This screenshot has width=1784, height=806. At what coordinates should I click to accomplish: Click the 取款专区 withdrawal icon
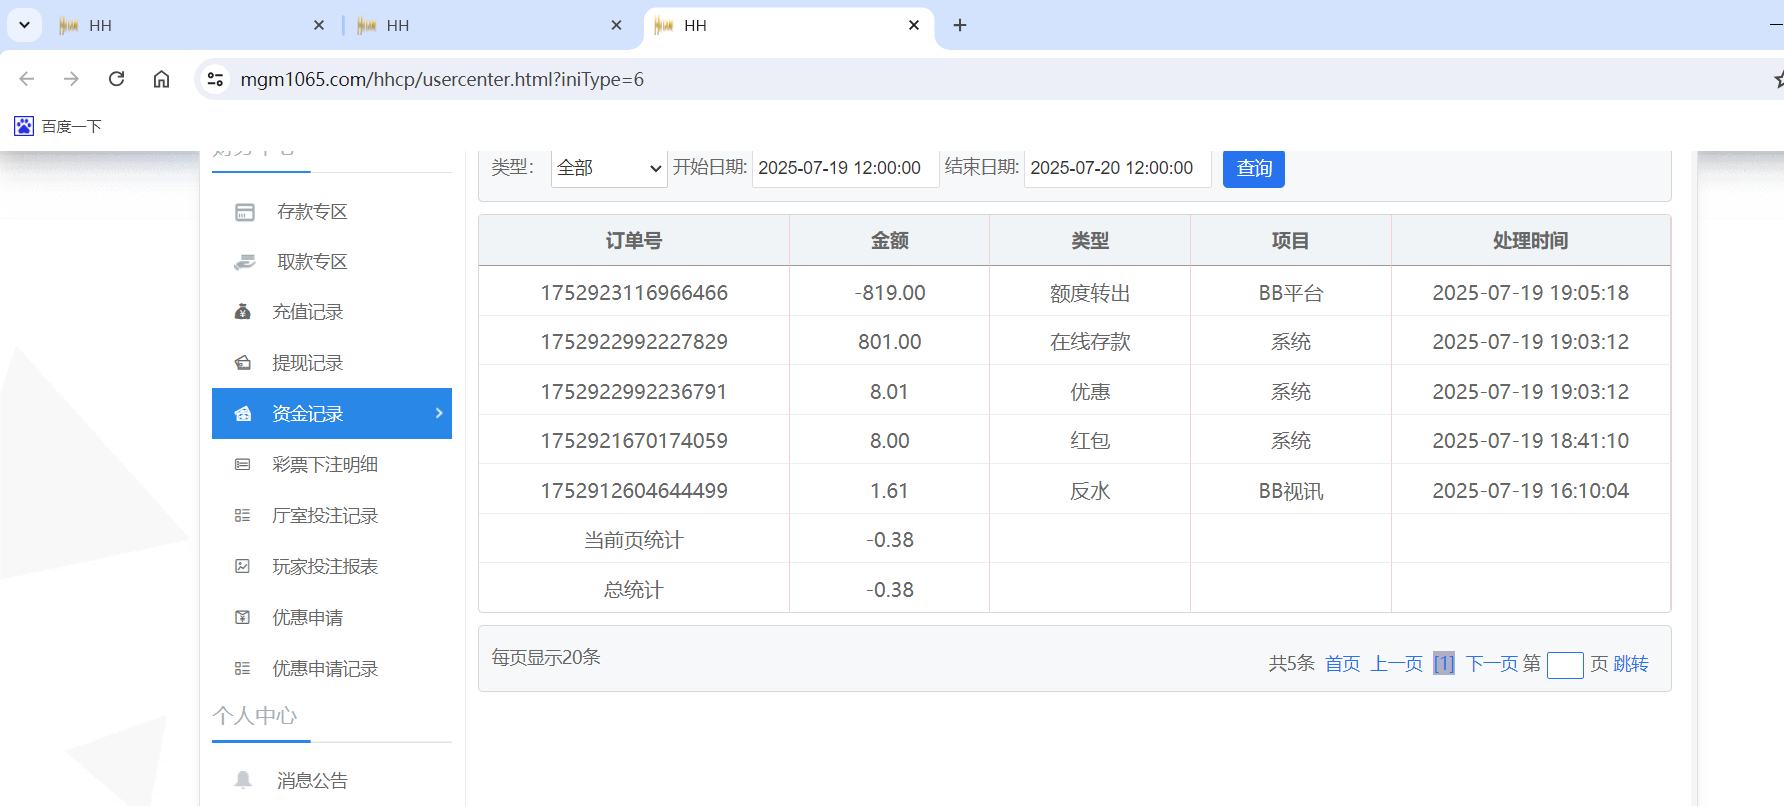coord(245,262)
